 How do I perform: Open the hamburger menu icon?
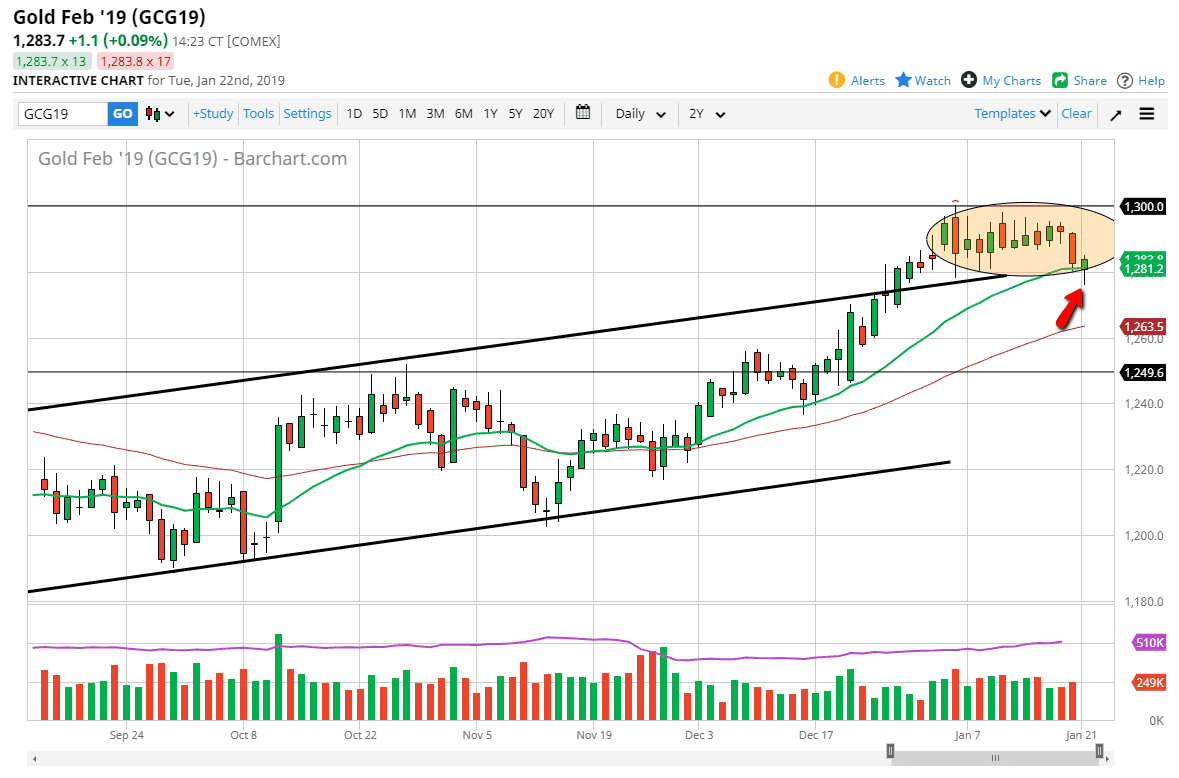pyautogui.click(x=1147, y=114)
